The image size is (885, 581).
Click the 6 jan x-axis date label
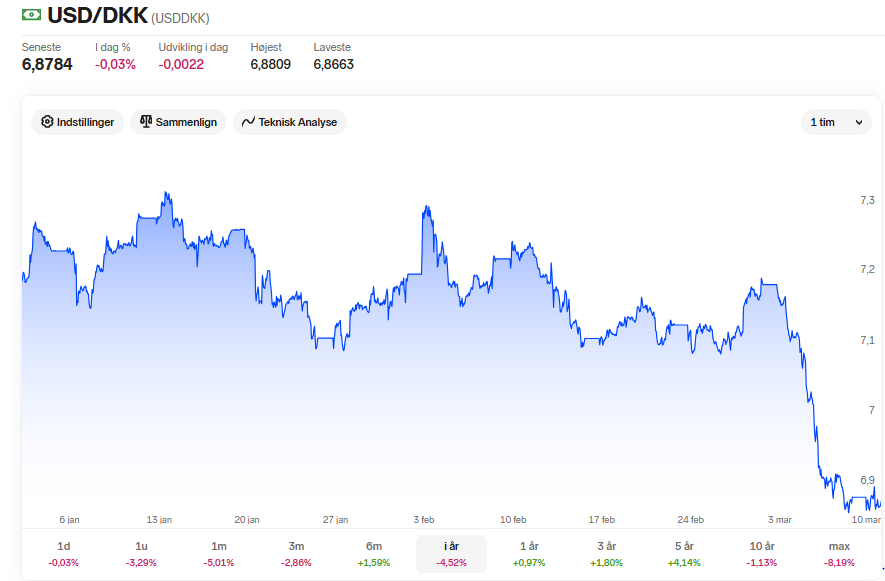tap(69, 519)
